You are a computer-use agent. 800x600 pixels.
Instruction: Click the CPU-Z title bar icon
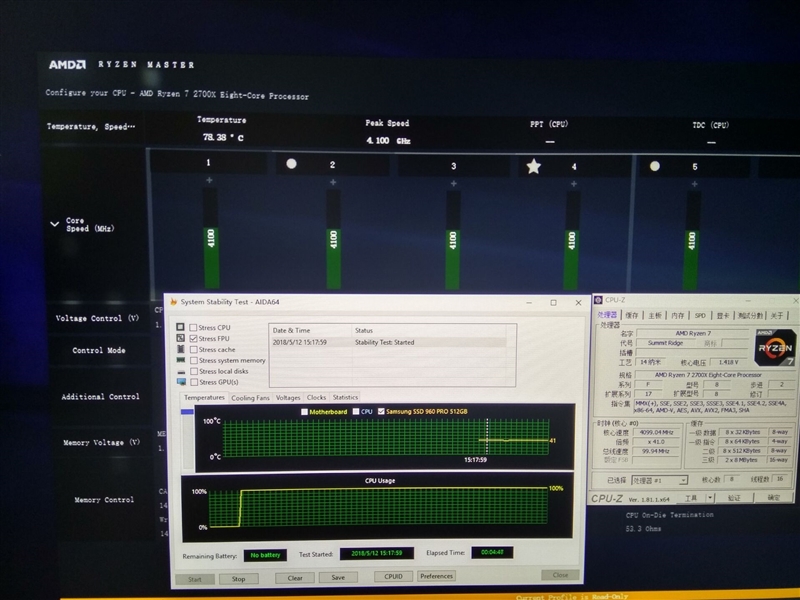[598, 301]
